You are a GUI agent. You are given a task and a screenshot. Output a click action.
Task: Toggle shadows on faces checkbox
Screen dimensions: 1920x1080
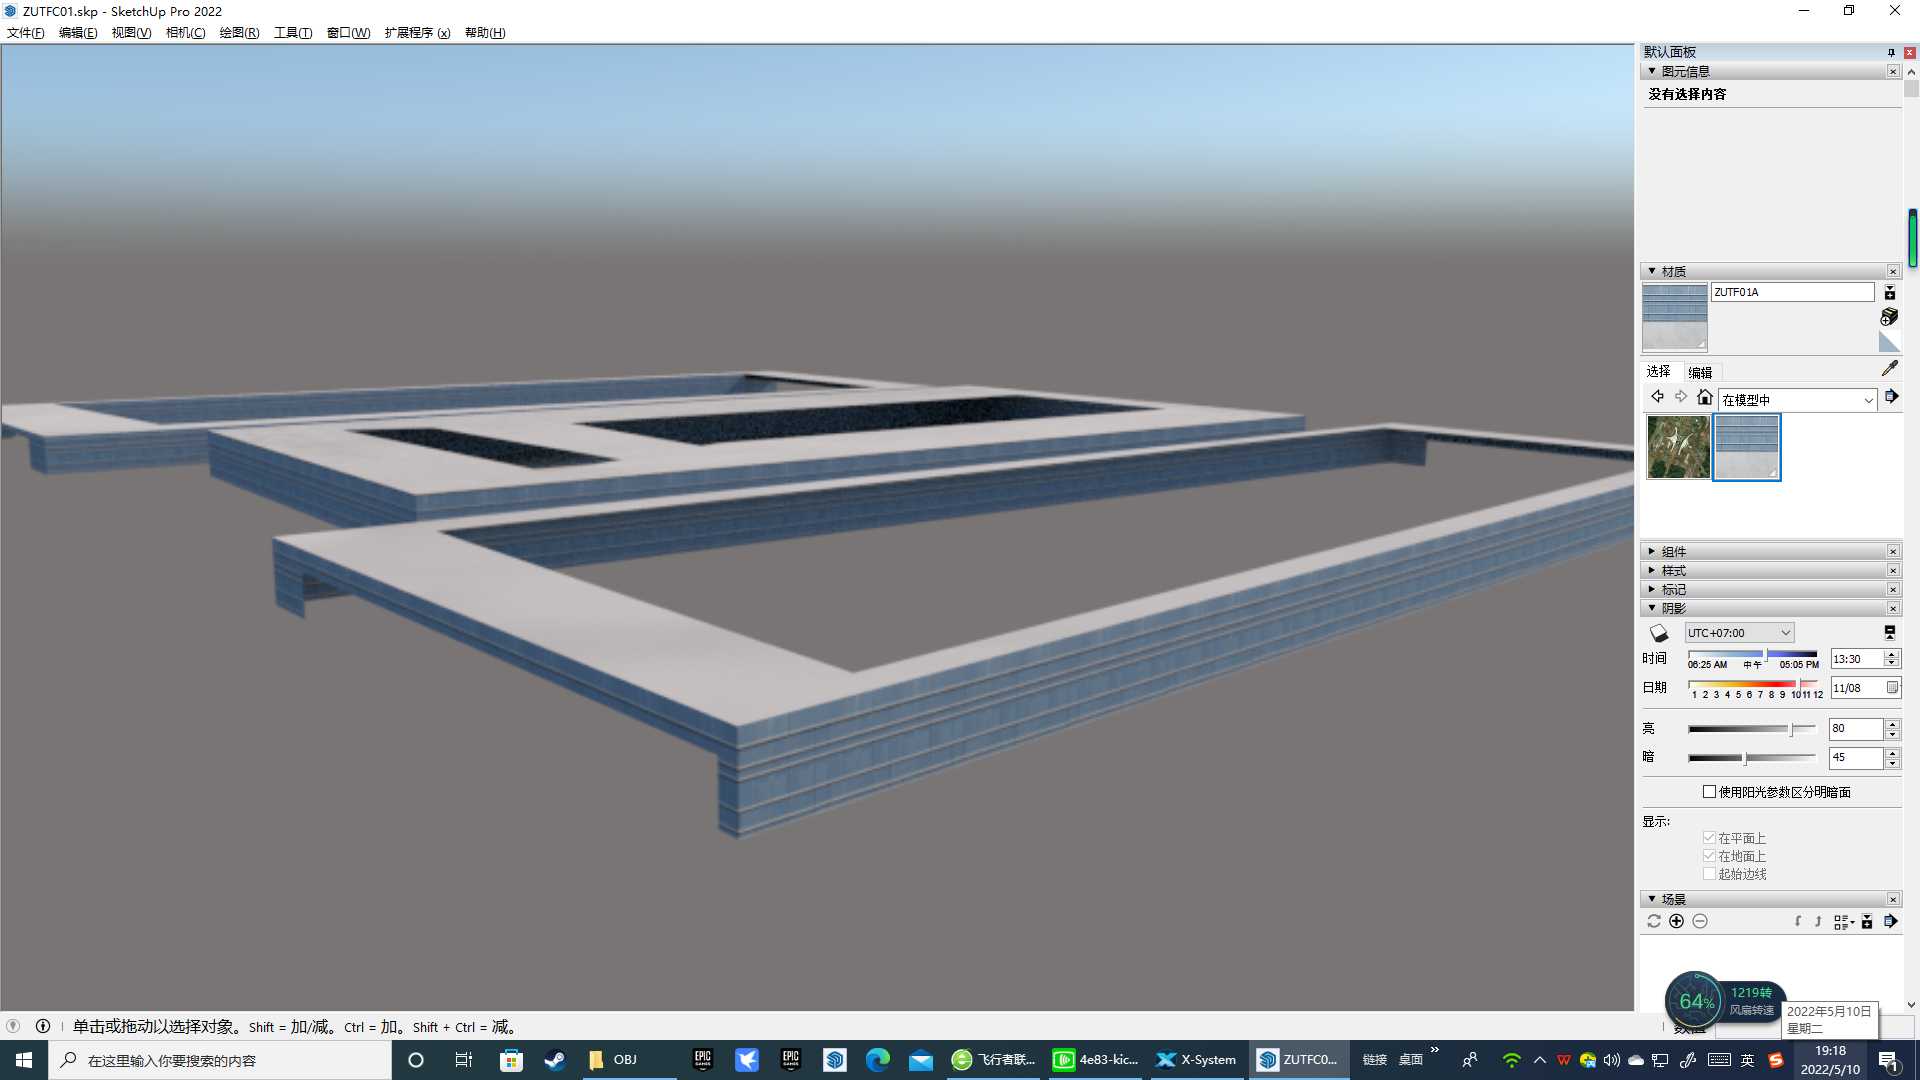1710,838
